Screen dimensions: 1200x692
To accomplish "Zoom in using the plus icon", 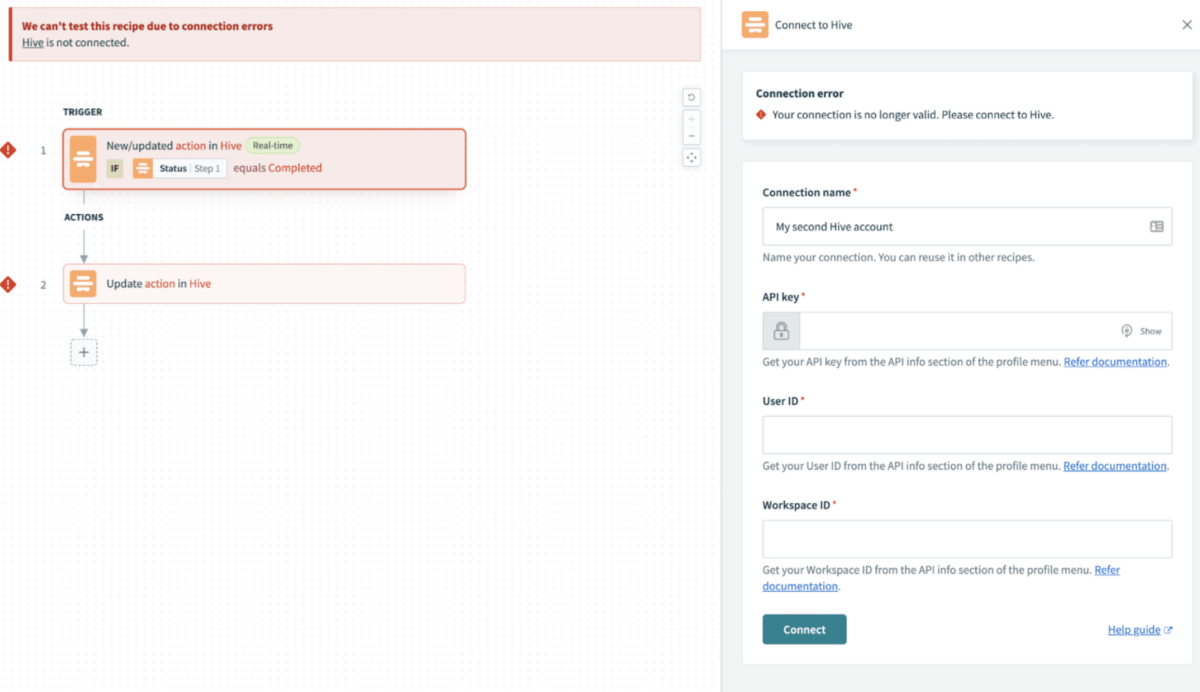I will pyautogui.click(x=691, y=118).
